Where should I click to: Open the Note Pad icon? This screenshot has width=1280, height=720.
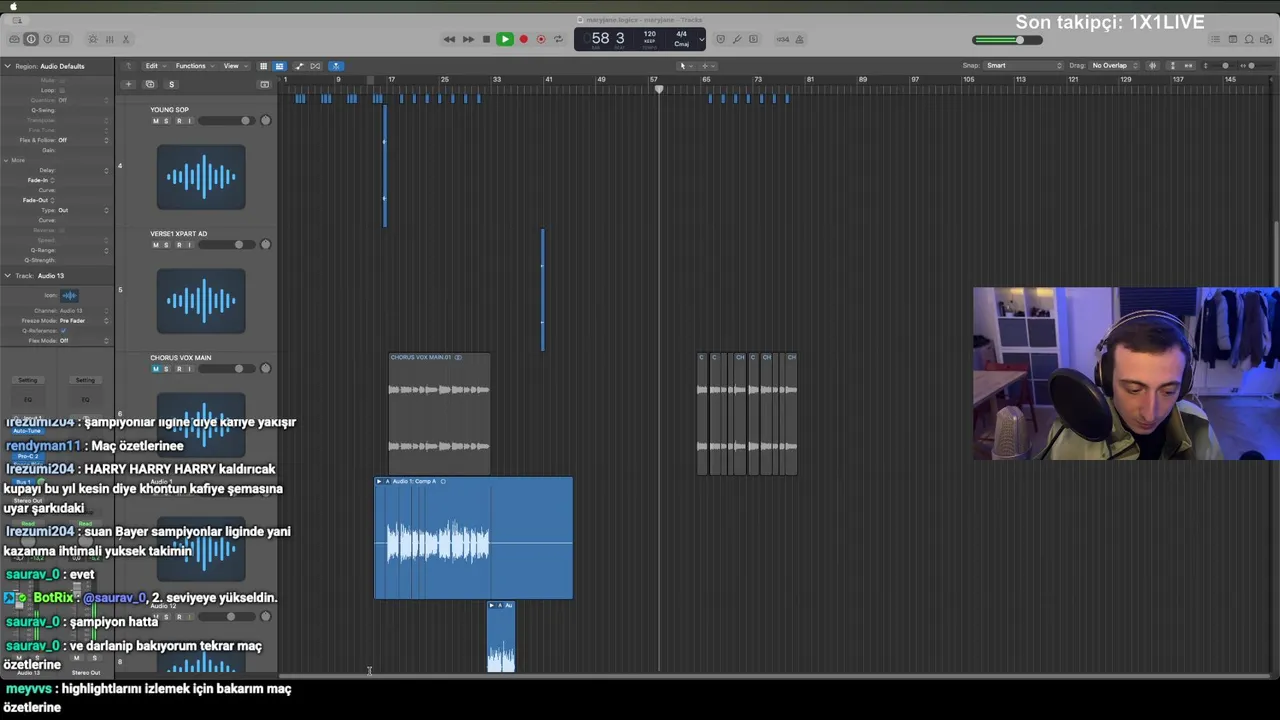point(1233,39)
